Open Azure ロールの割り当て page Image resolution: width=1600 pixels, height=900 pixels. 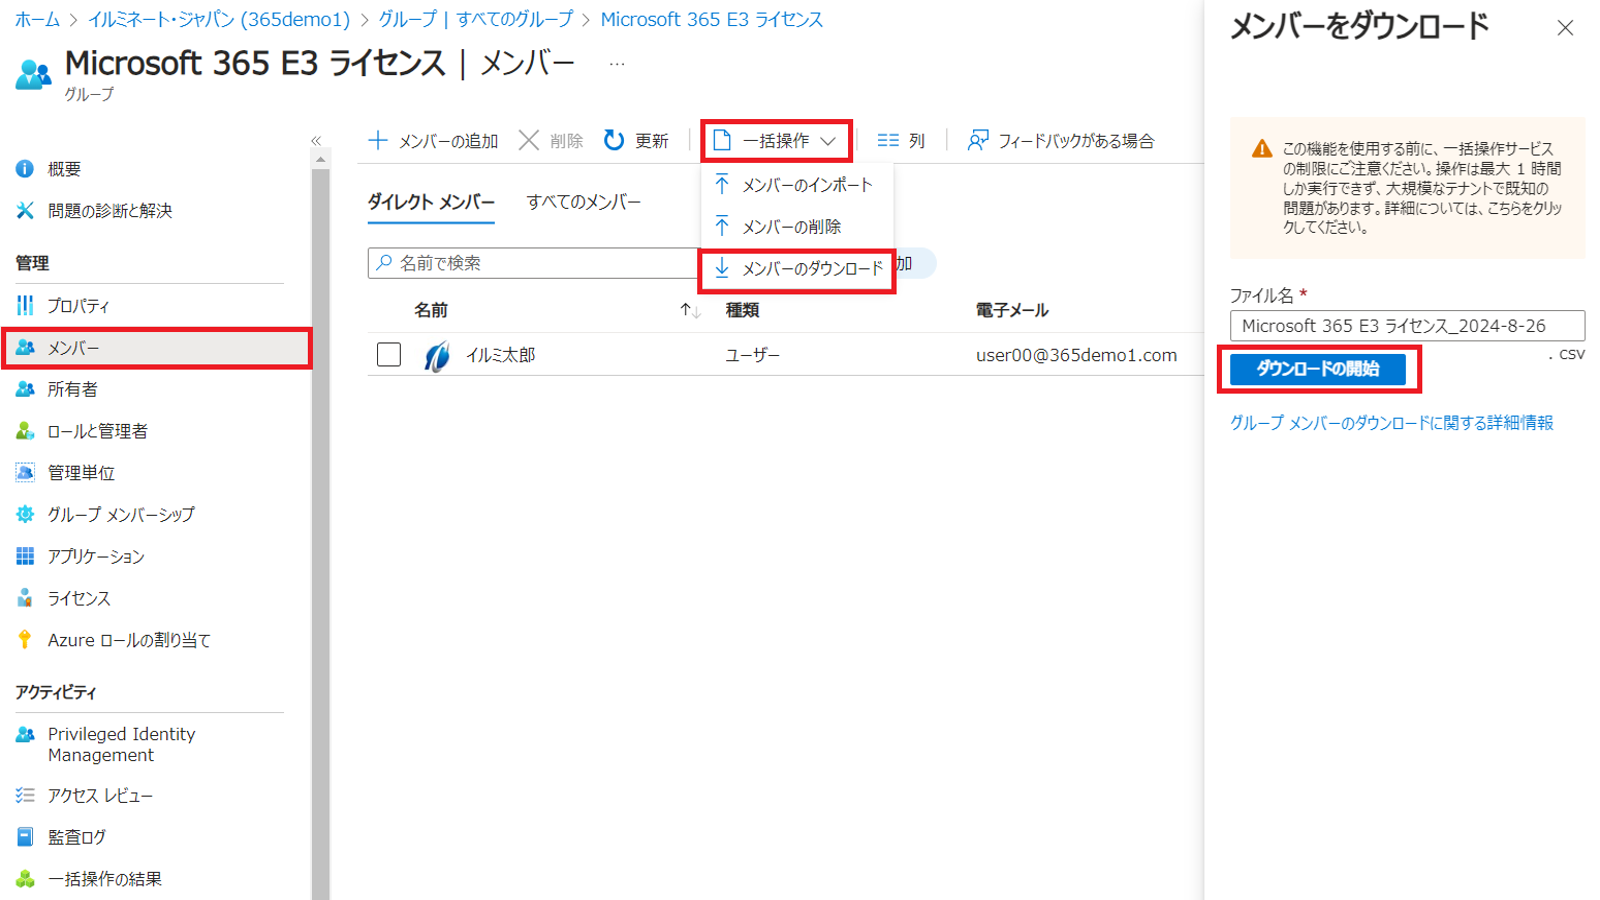click(129, 640)
